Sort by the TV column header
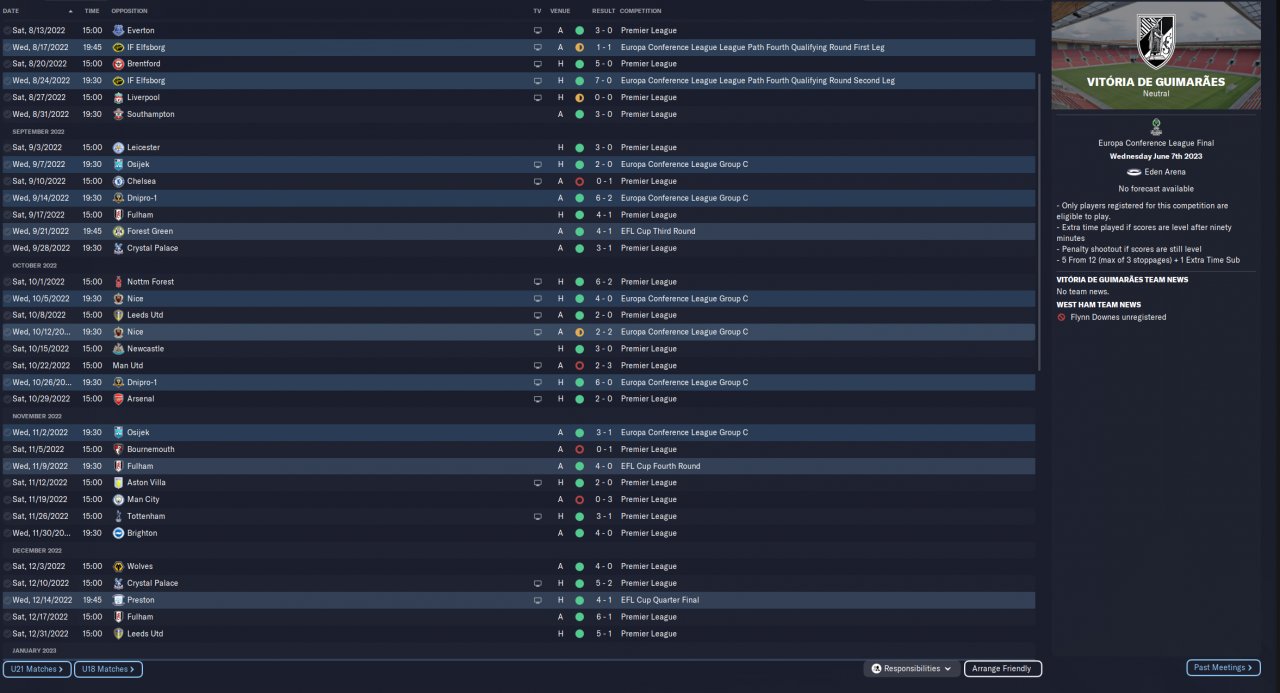1280x693 pixels. [537, 11]
